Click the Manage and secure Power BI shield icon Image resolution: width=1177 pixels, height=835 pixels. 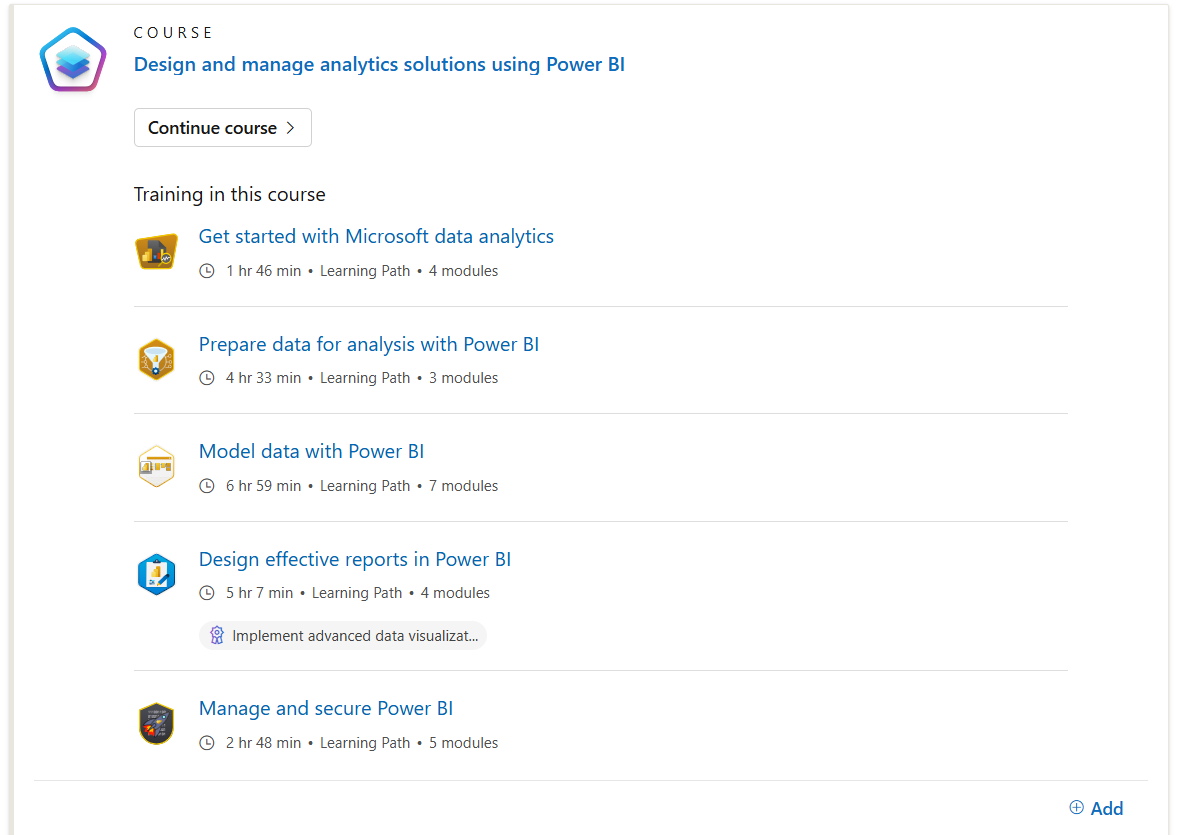(x=156, y=724)
